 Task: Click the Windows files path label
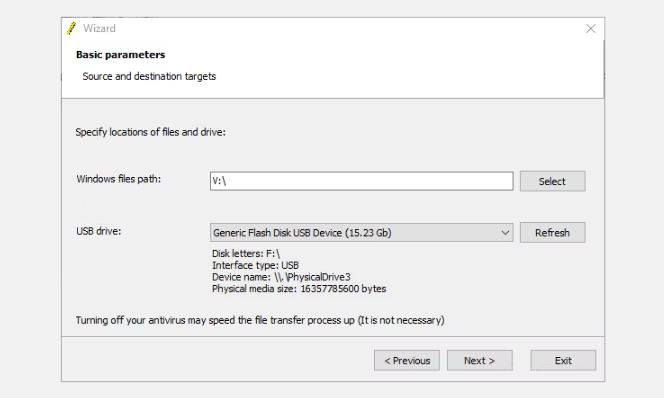(x=119, y=179)
